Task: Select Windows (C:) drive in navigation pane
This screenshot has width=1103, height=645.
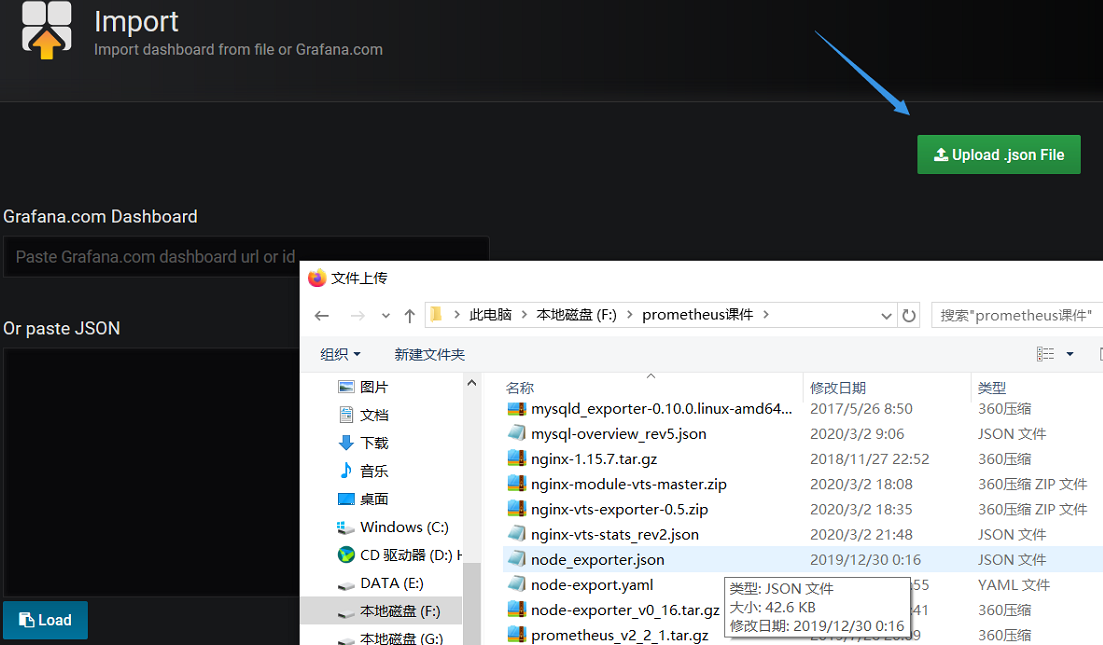Action: [x=404, y=527]
